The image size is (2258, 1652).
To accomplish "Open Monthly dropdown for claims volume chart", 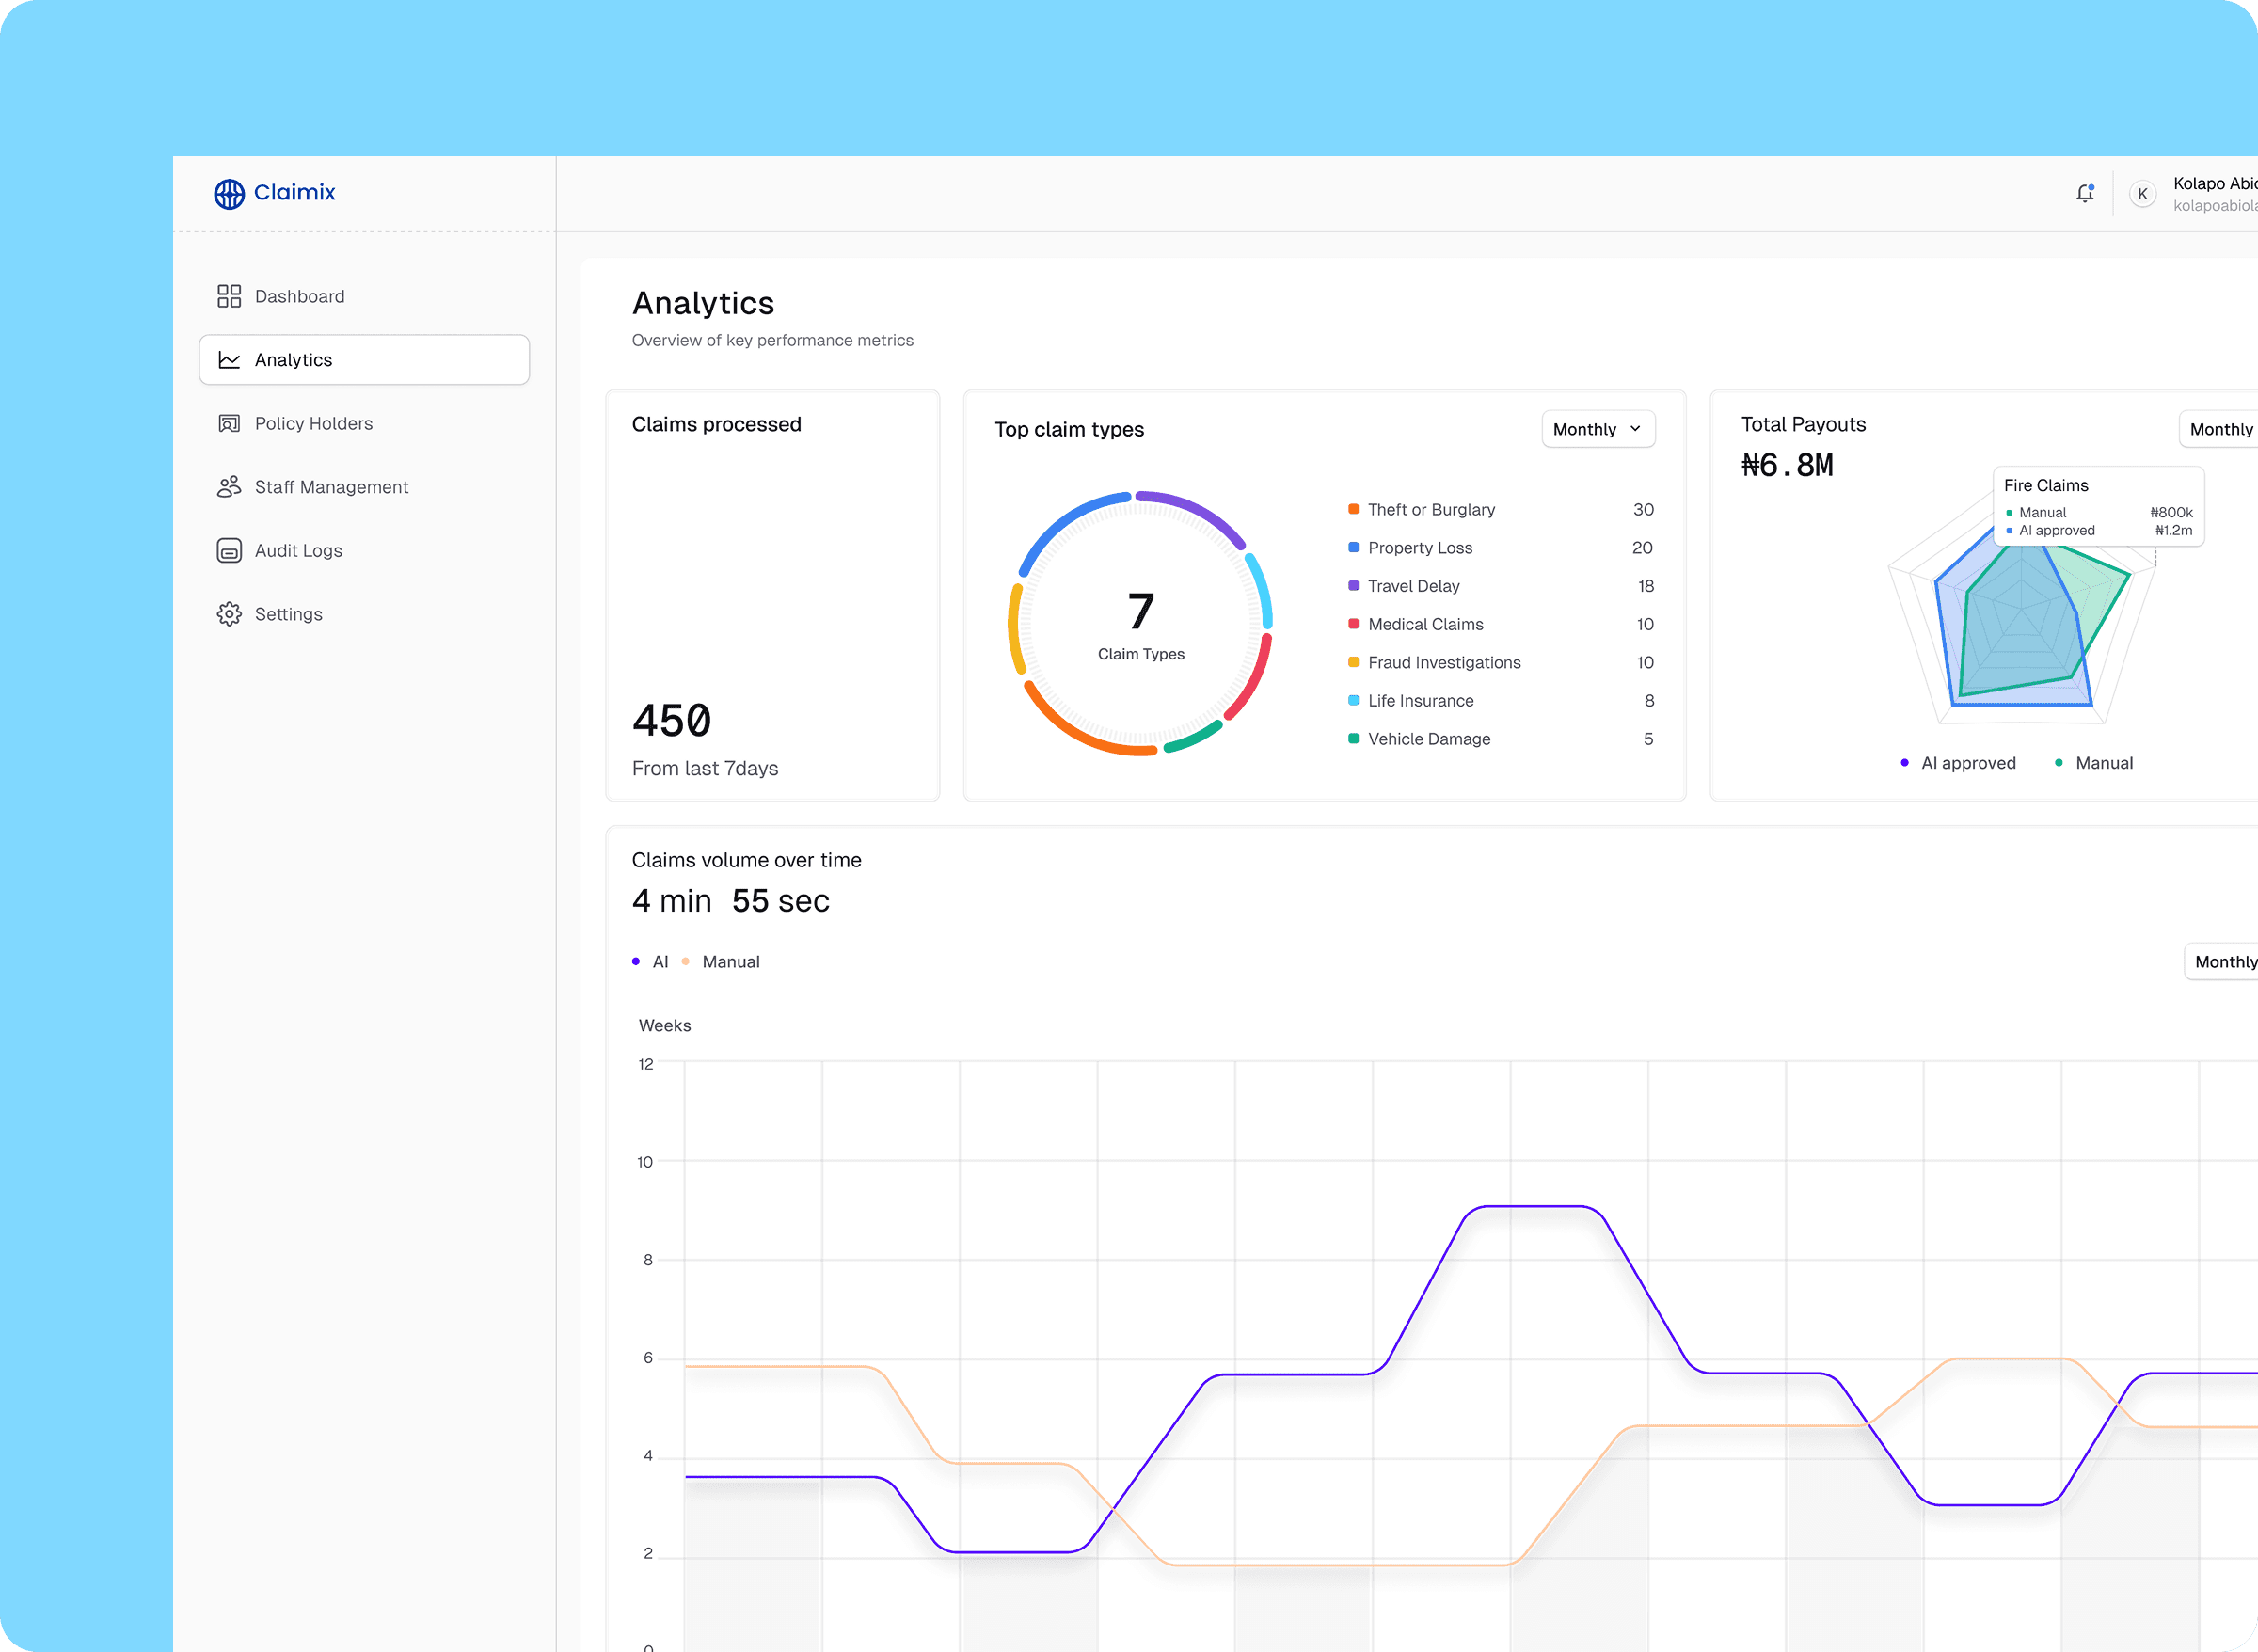I will pyautogui.click(x=2224, y=962).
